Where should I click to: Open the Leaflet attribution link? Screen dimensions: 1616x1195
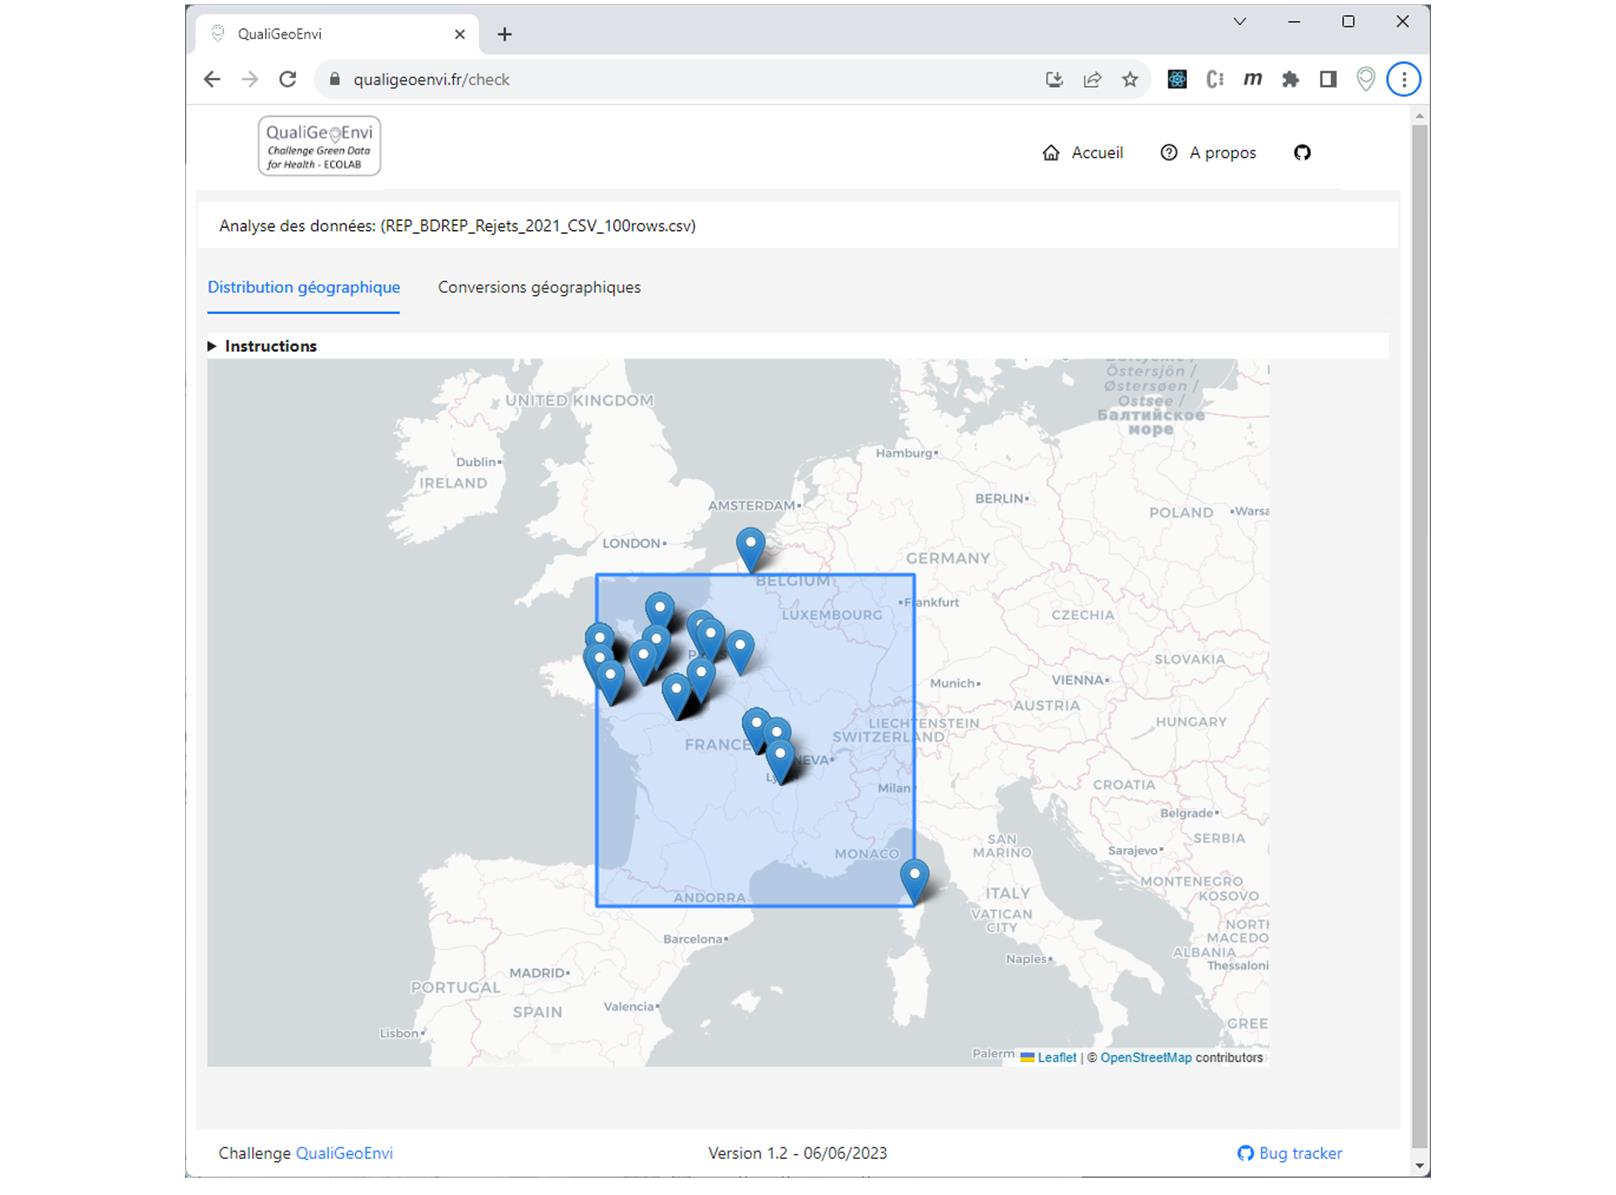coord(1056,1057)
